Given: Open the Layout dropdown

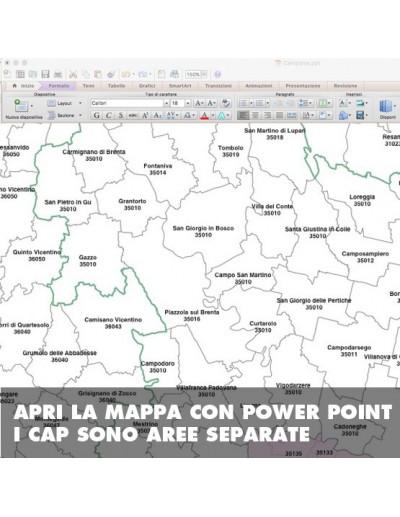Looking at the screenshot, I should 65,103.
